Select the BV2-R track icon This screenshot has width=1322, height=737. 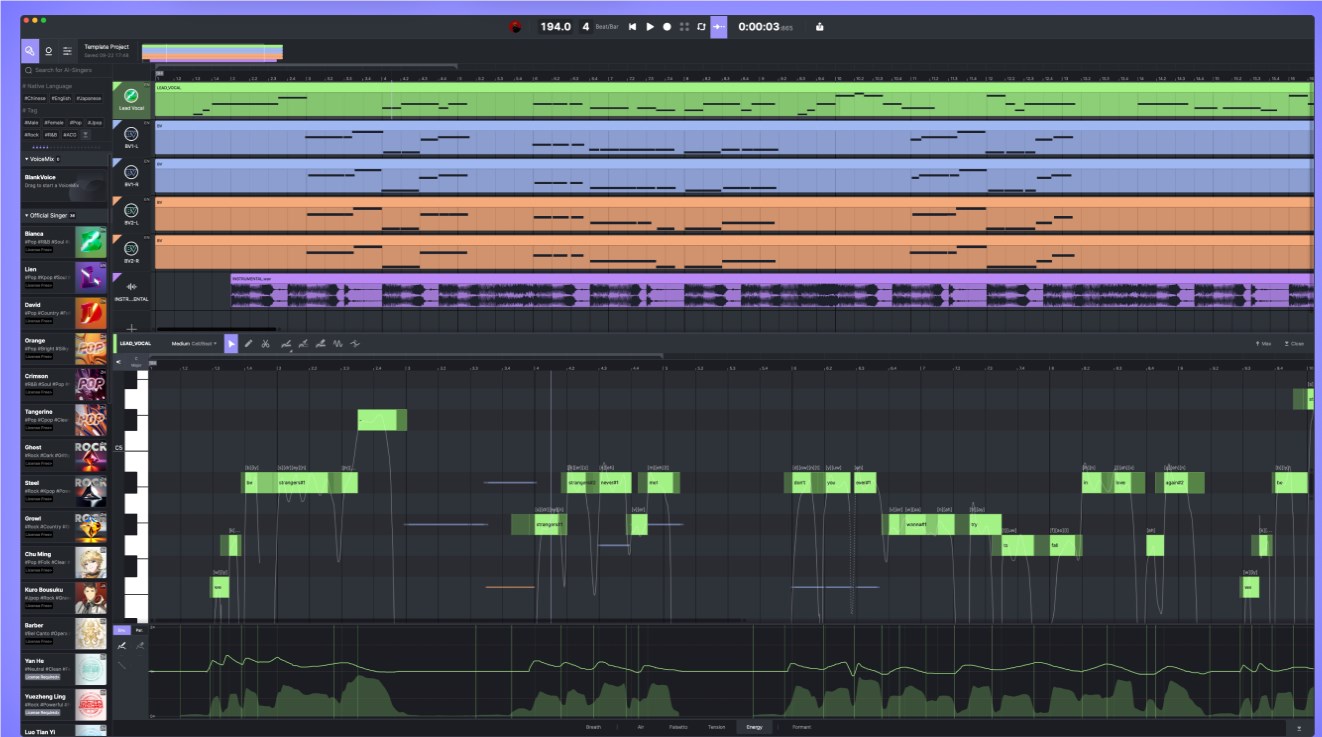tap(131, 248)
